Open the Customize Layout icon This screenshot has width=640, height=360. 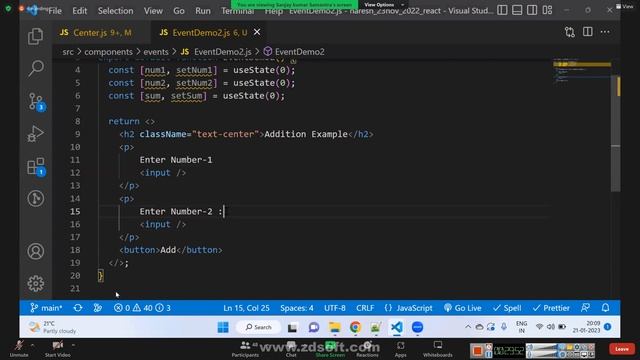point(547,10)
